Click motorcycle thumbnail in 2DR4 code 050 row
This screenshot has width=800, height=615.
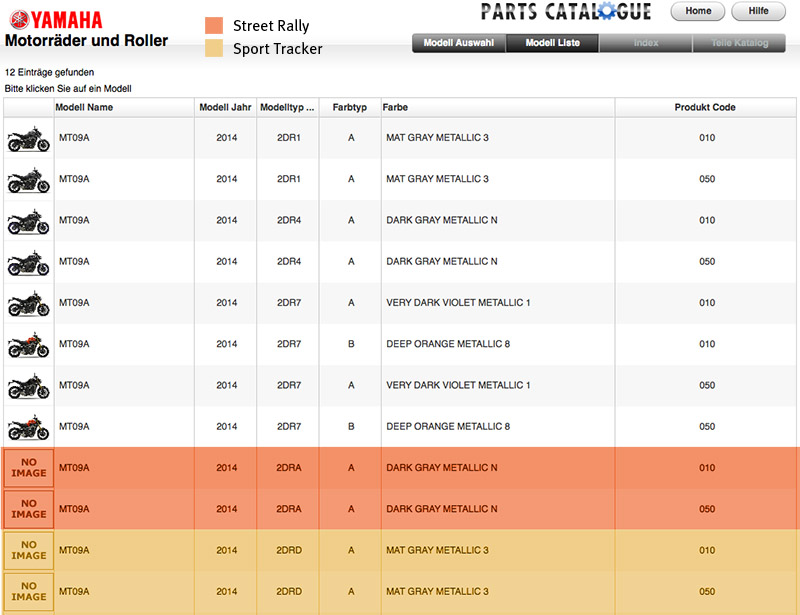click(28, 262)
